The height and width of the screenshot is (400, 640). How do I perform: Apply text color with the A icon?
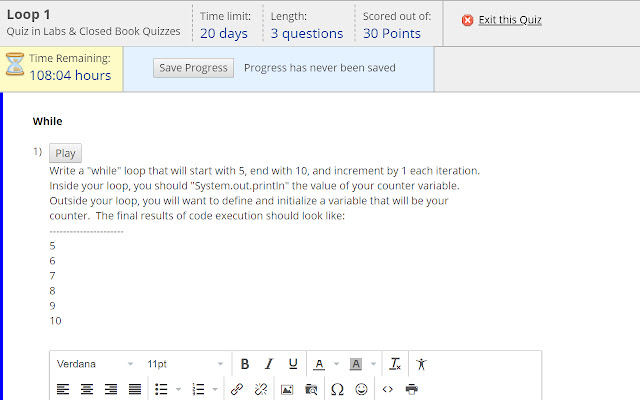(x=319, y=364)
